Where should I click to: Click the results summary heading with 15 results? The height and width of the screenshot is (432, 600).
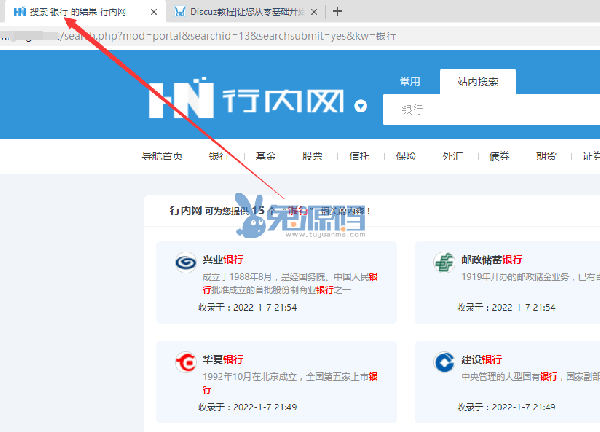(x=270, y=210)
